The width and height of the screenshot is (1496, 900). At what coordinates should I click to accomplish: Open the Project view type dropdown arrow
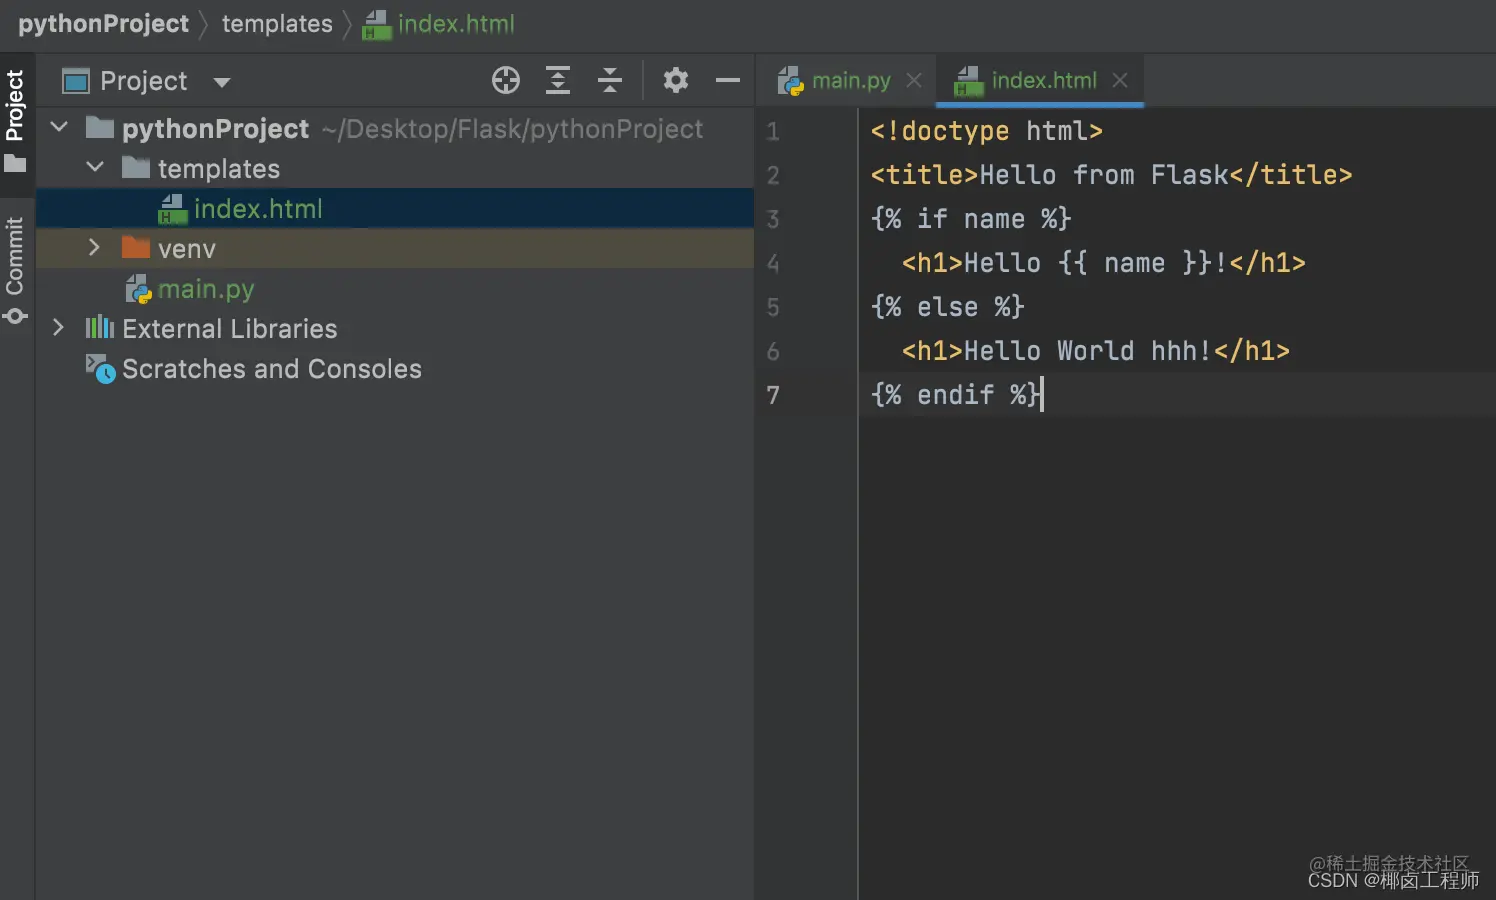tap(222, 82)
